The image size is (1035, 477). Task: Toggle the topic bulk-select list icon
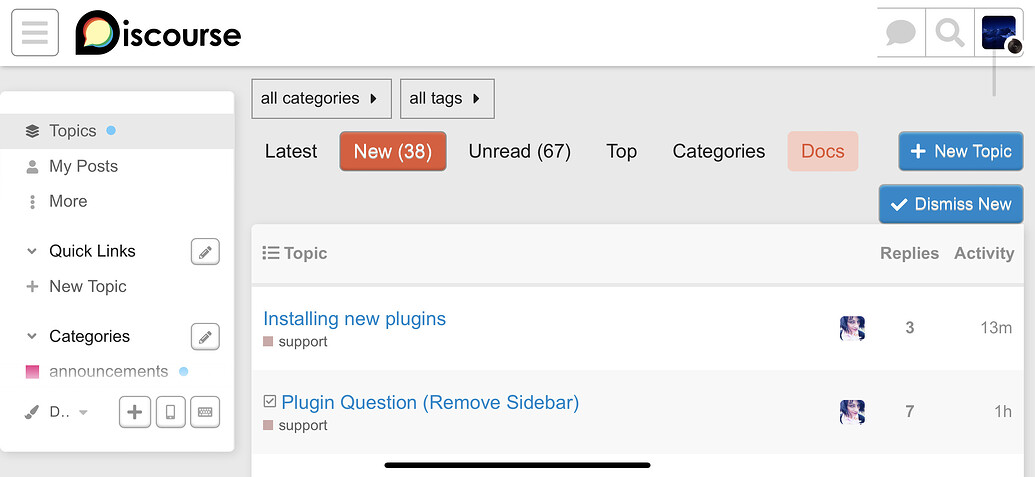click(270, 254)
